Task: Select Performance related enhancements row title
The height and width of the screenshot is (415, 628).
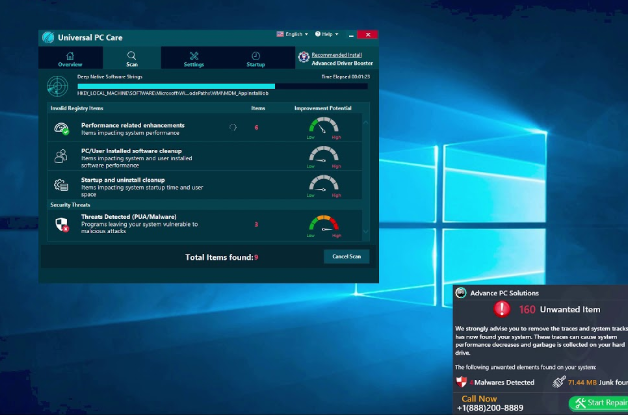Action: pos(133,125)
